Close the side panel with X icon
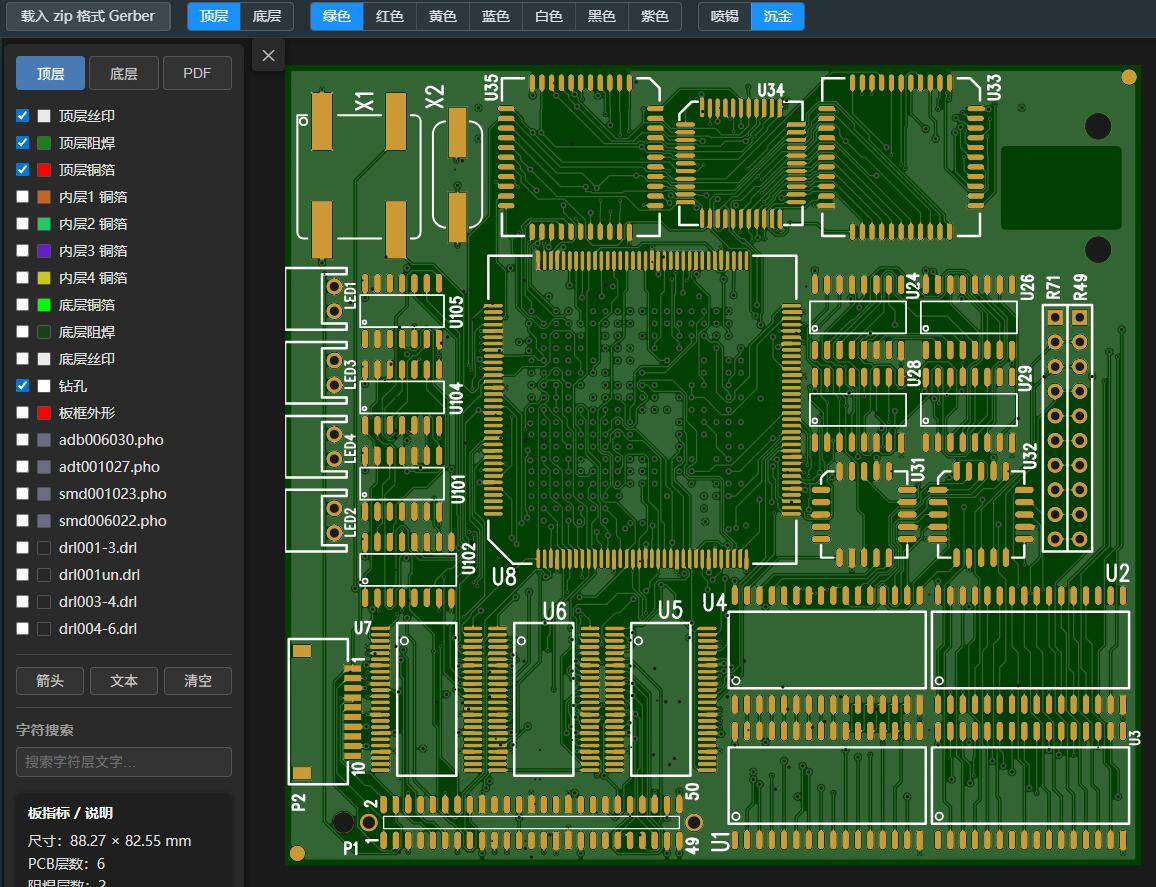 click(268, 56)
